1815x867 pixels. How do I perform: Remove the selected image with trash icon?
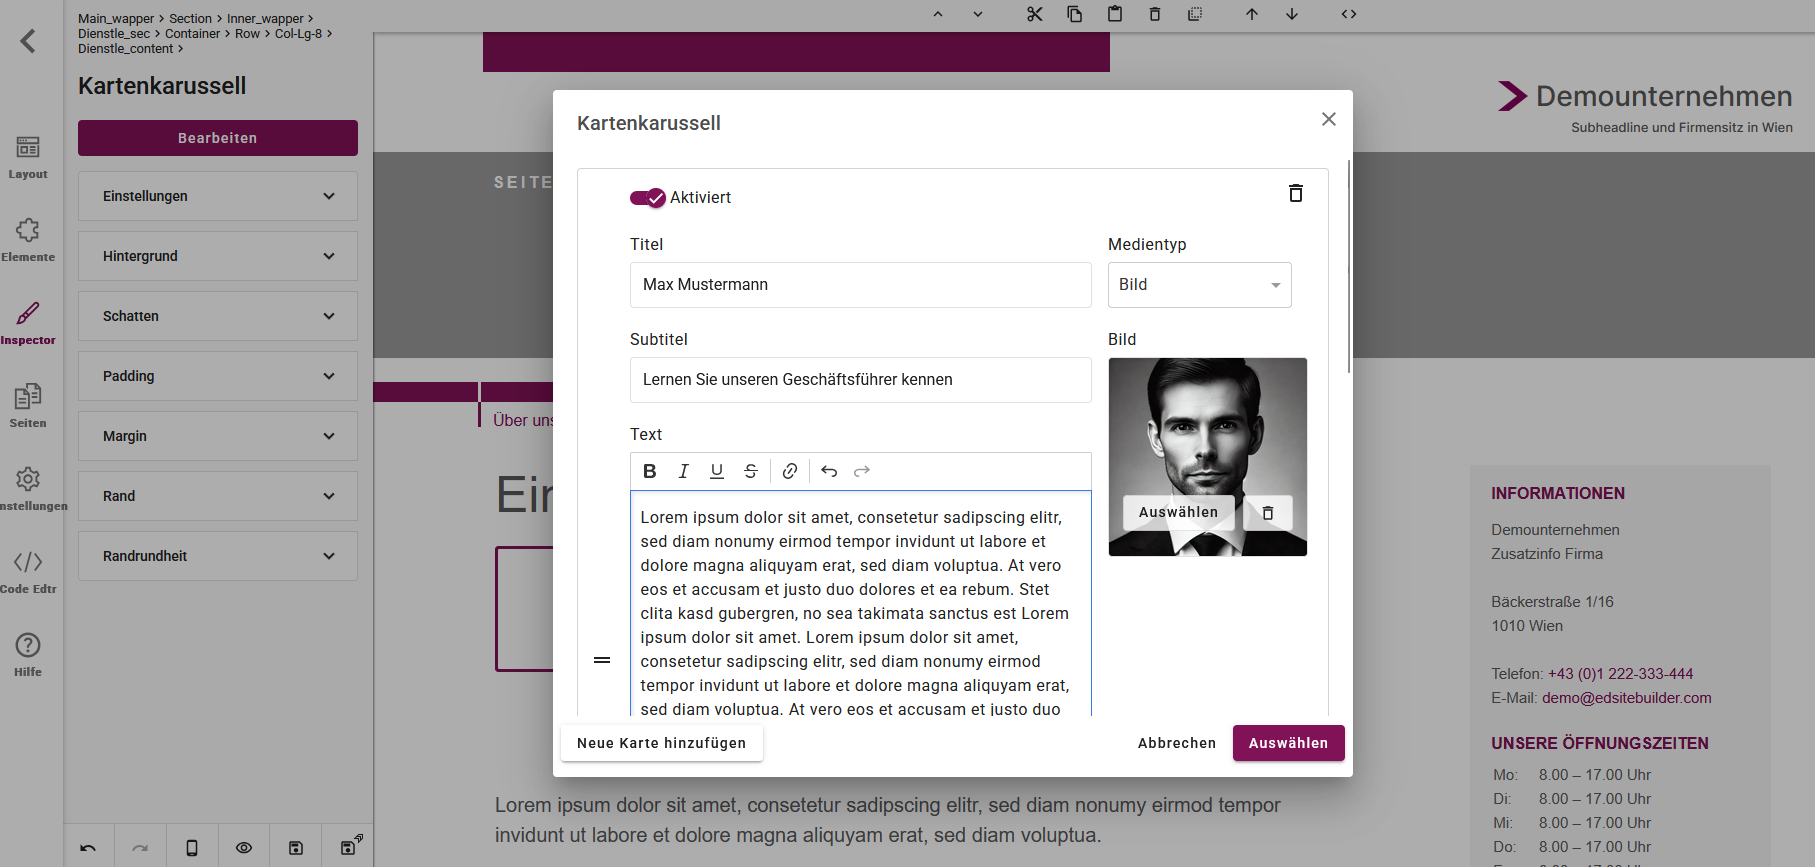[x=1268, y=513]
